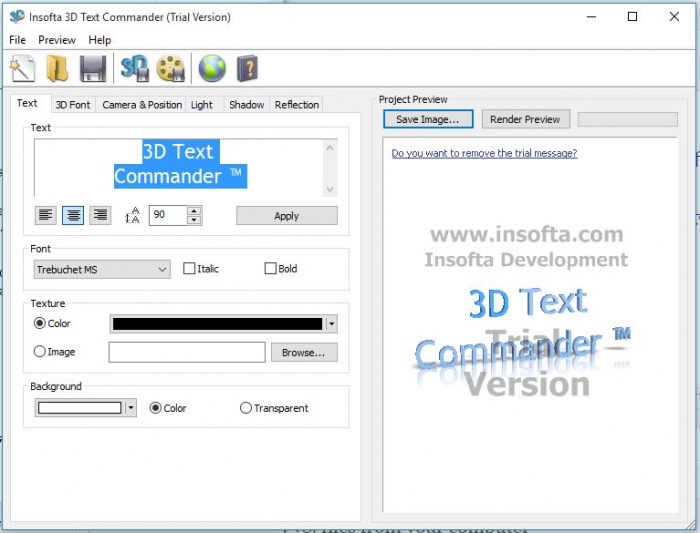700x533 pixels.
Task: Enable the Bold checkbox
Action: [x=270, y=268]
